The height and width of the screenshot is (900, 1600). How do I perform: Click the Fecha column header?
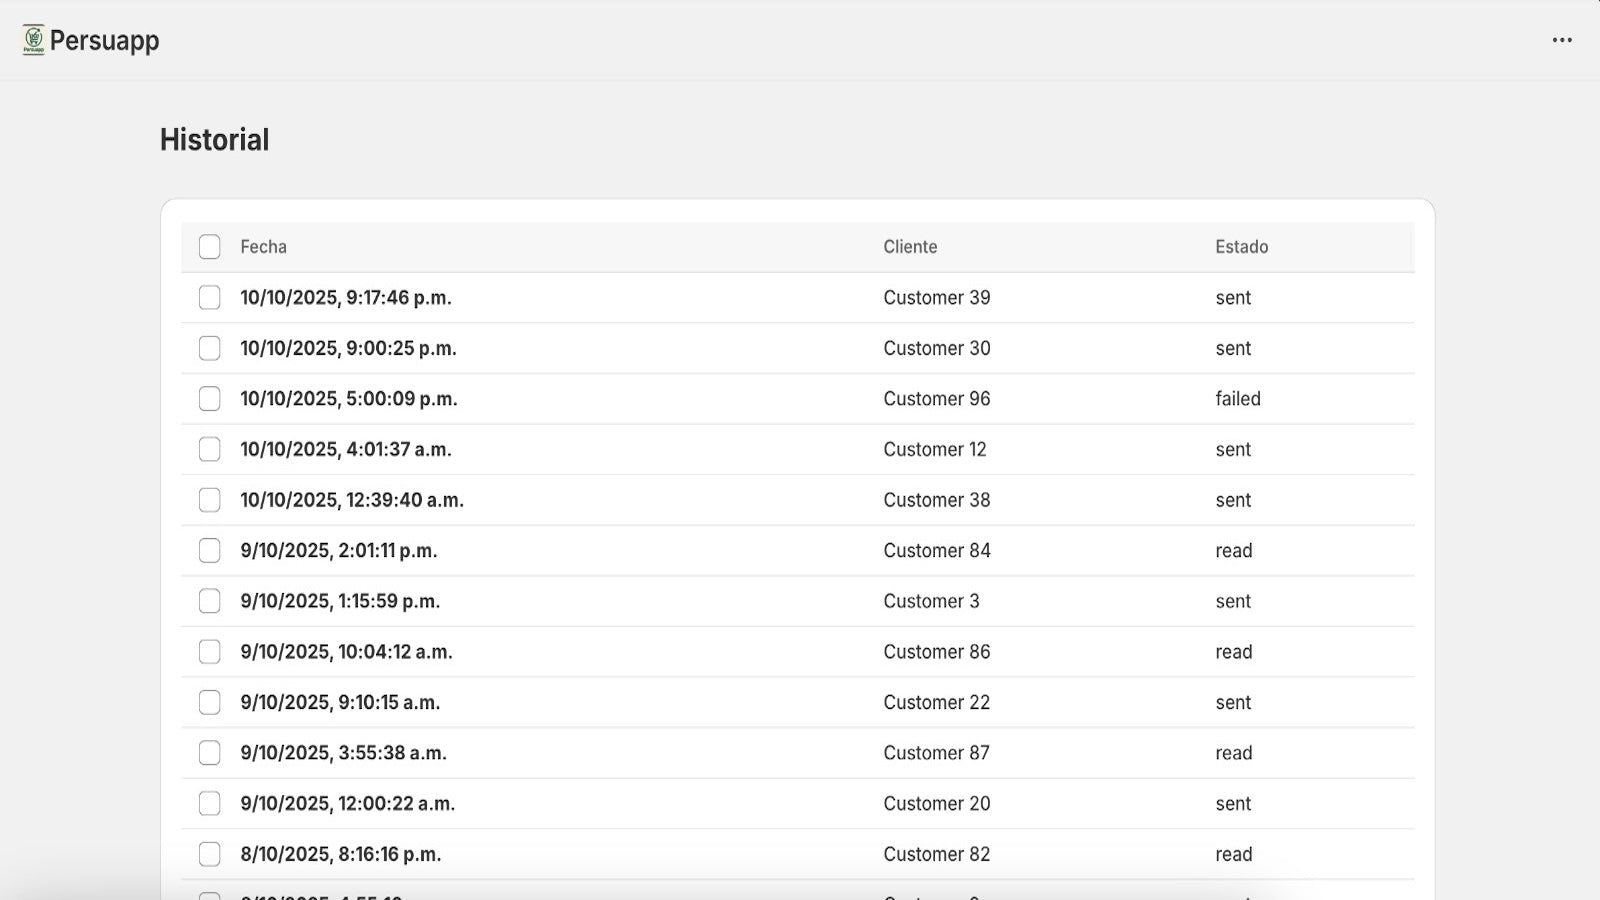pyautogui.click(x=263, y=247)
